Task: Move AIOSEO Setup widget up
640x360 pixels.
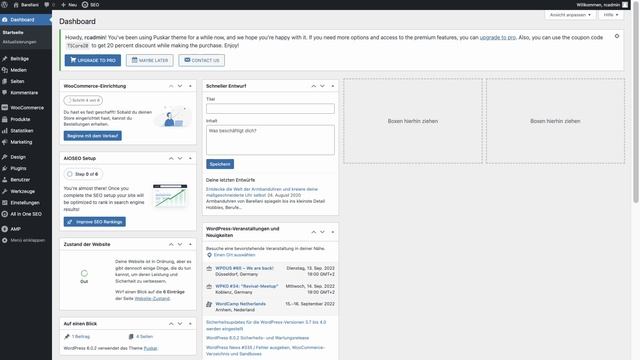Action: (171, 158)
